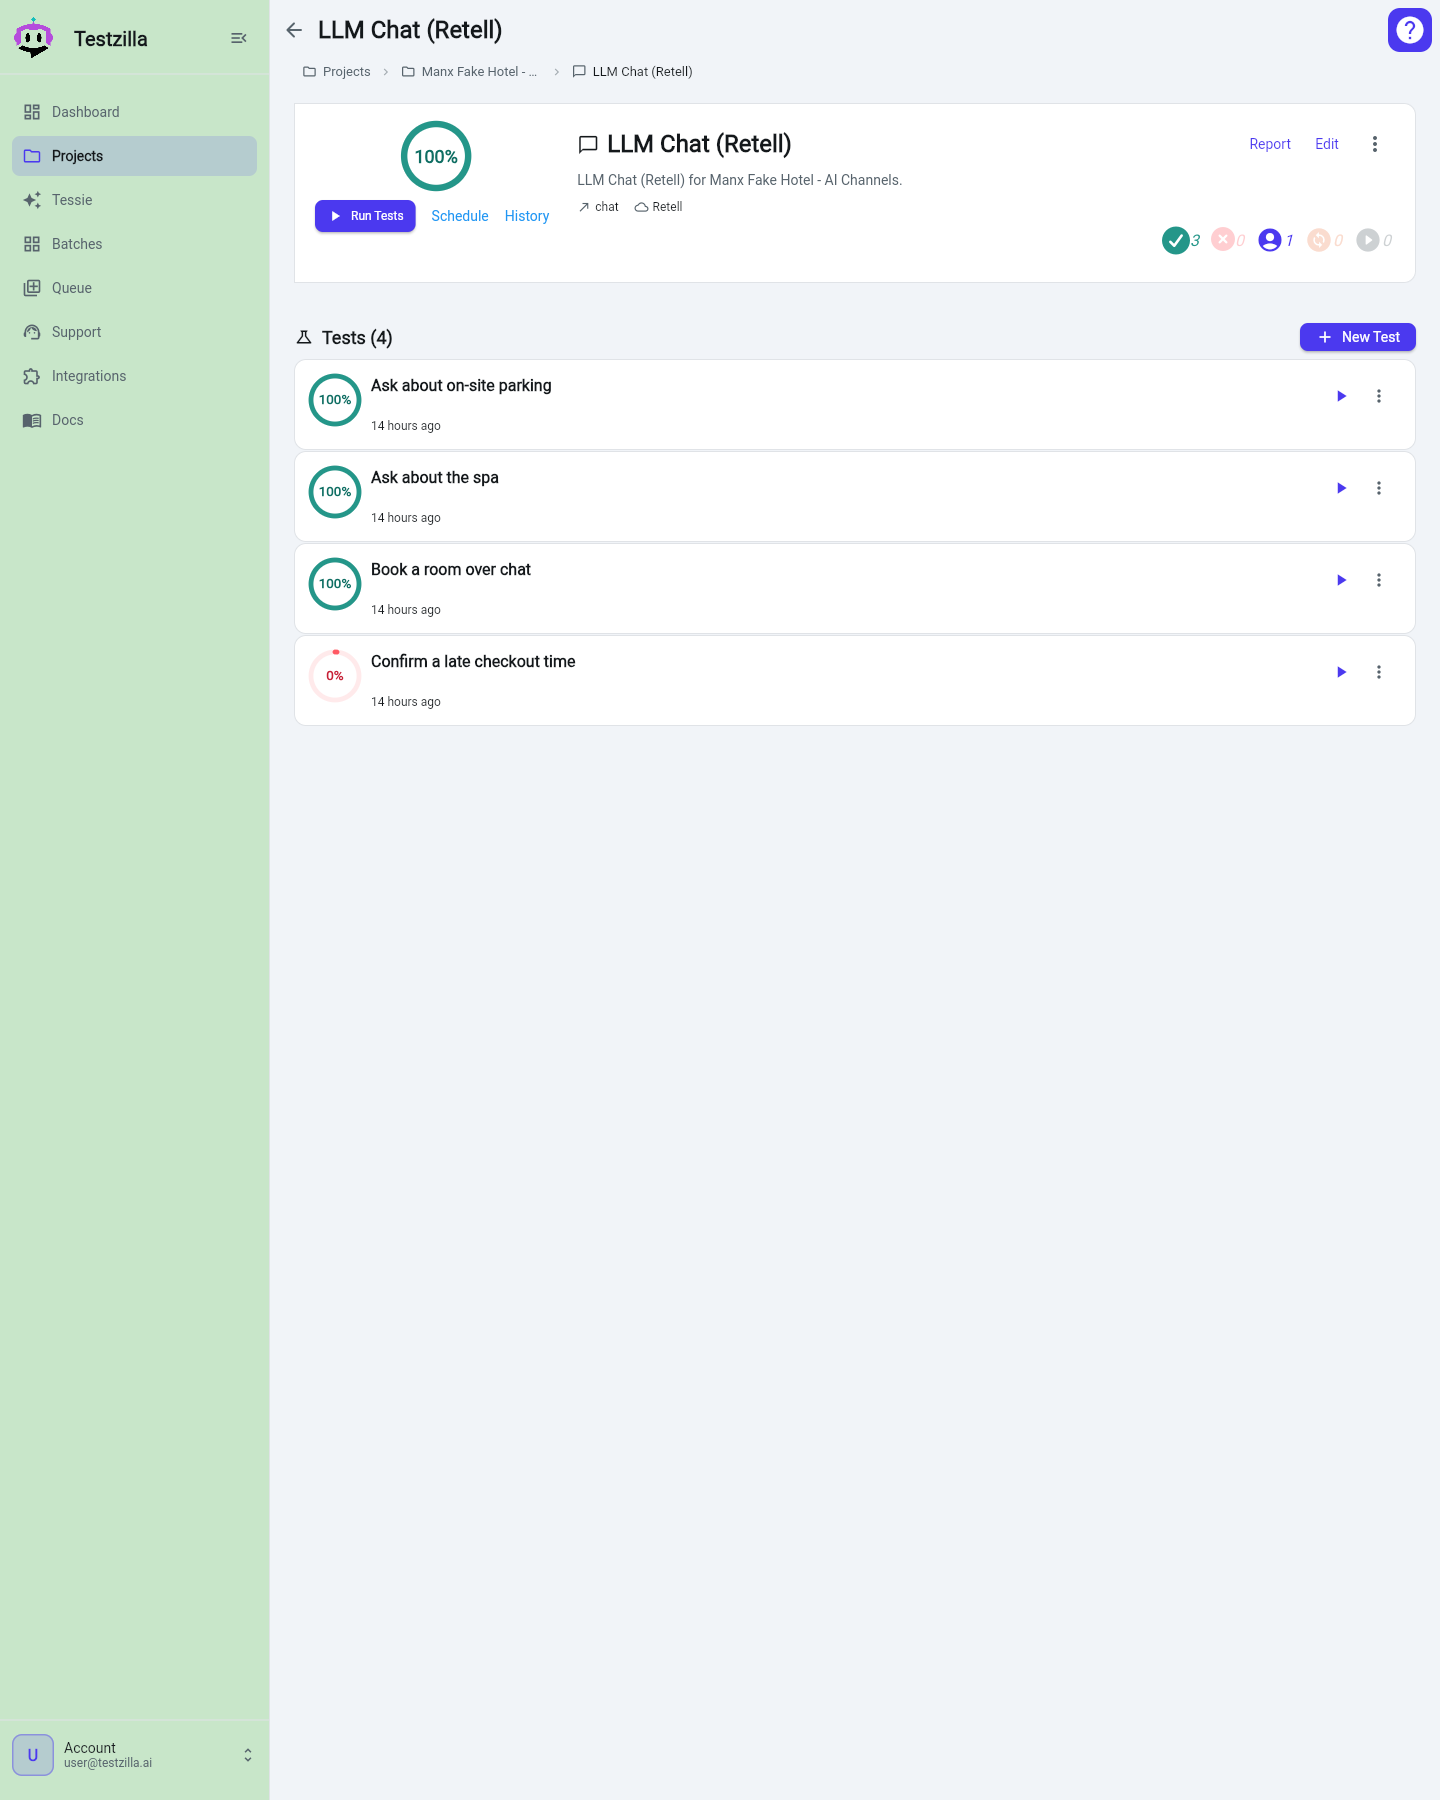This screenshot has height=1800, width=1440.
Task: Click the back arrow beside page title
Action: [294, 30]
